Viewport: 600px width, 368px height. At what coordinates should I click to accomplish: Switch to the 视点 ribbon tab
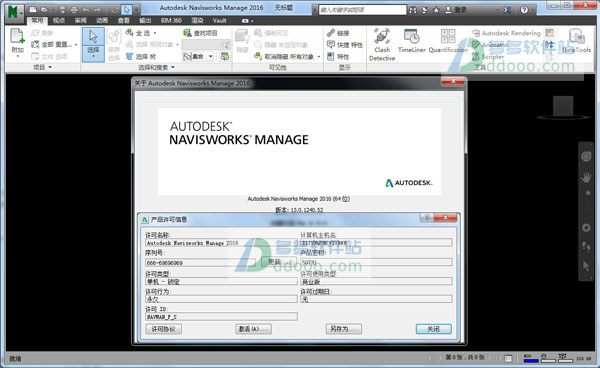tap(59, 20)
